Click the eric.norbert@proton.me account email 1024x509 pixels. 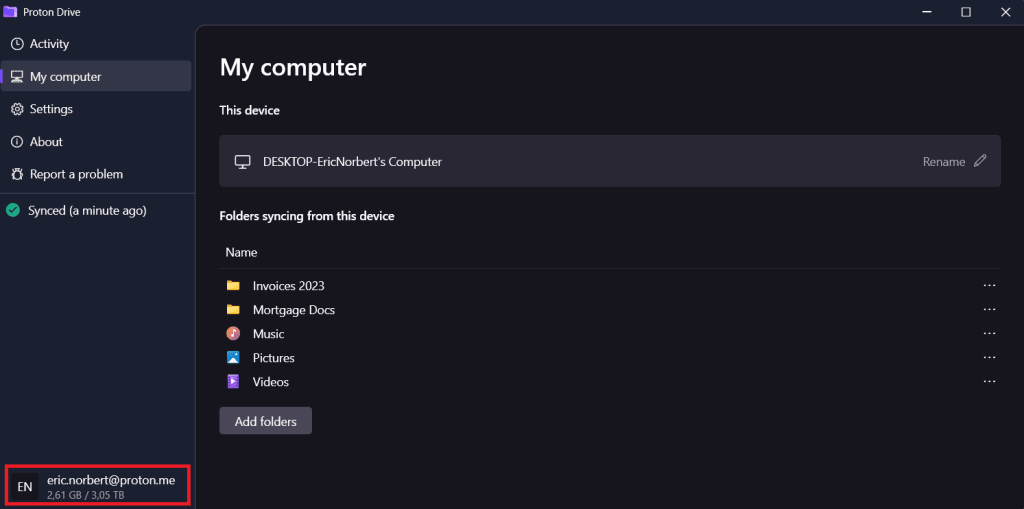point(111,480)
